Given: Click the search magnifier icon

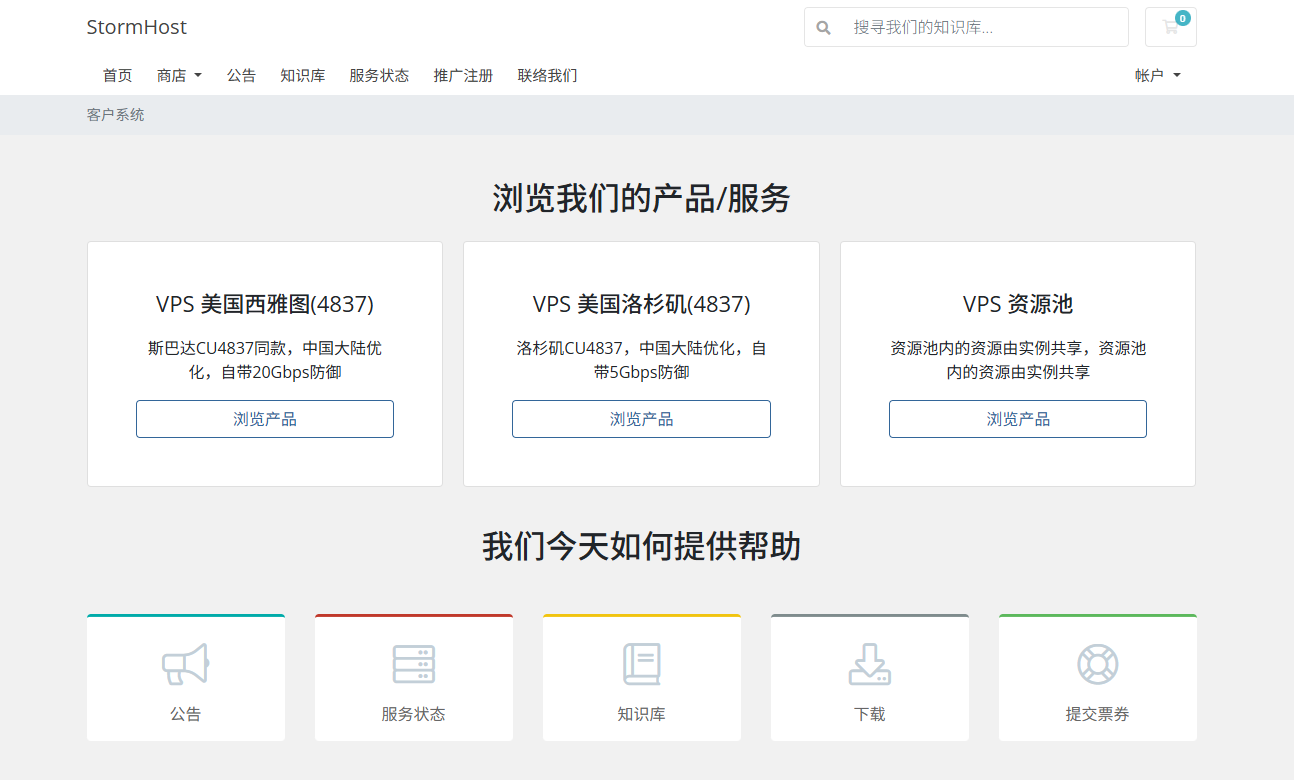Looking at the screenshot, I should coord(824,28).
